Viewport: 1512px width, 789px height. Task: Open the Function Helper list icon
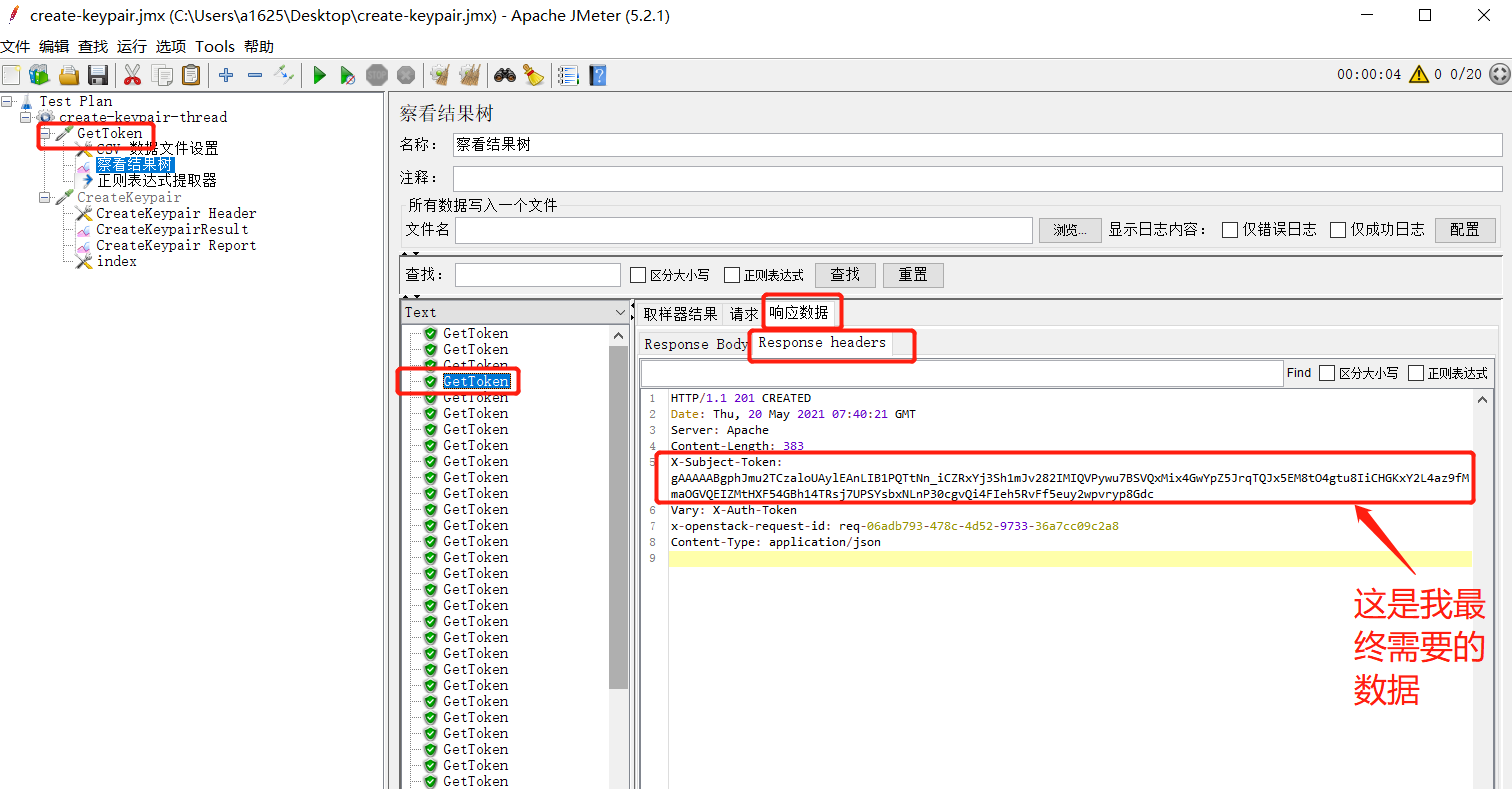point(568,75)
